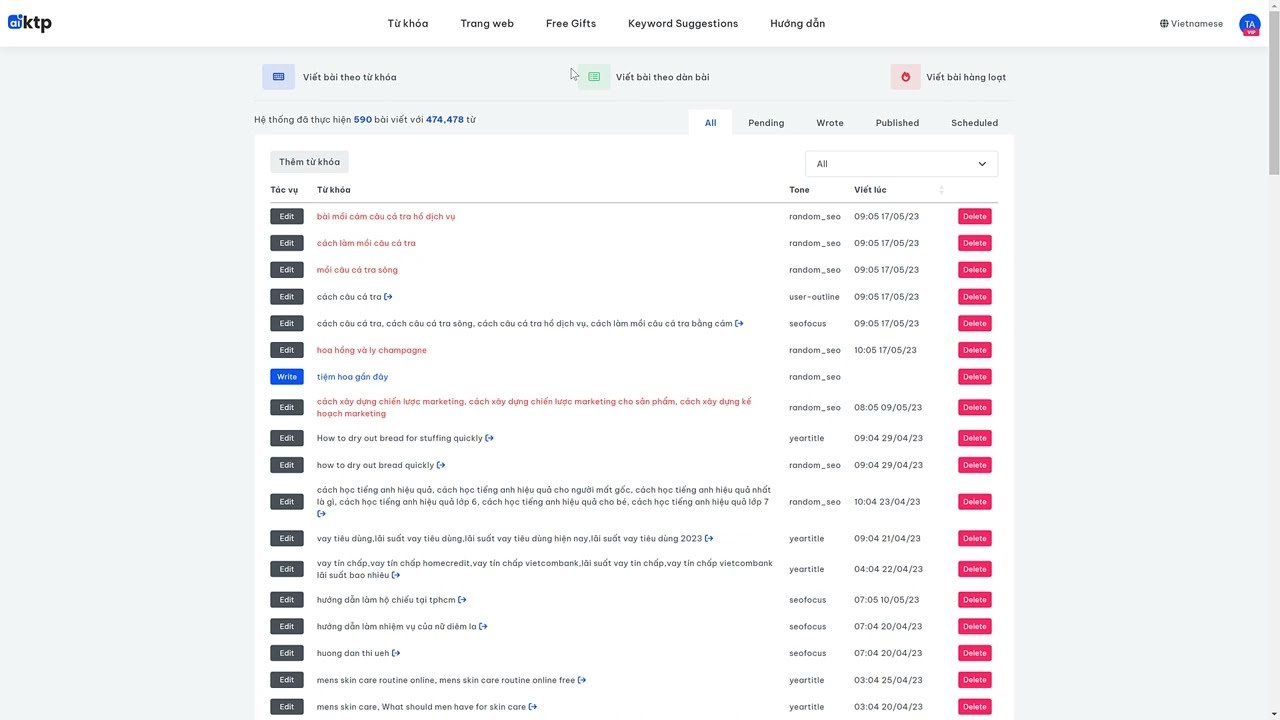Click the green outline icon for Viết bài theo dàn bài
The height and width of the screenshot is (720, 1280).
click(x=594, y=77)
